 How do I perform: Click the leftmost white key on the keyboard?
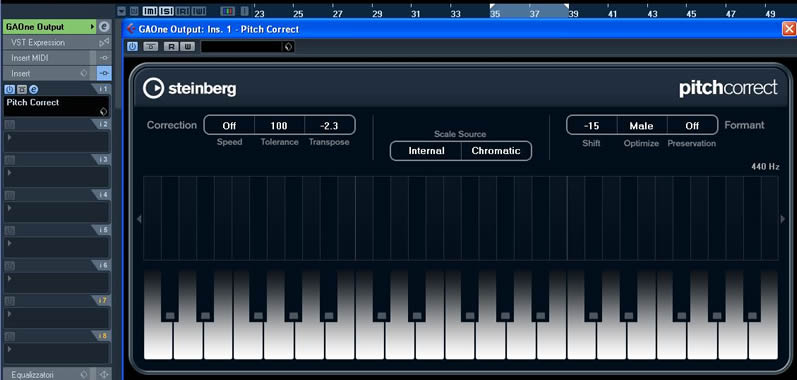pos(158,340)
